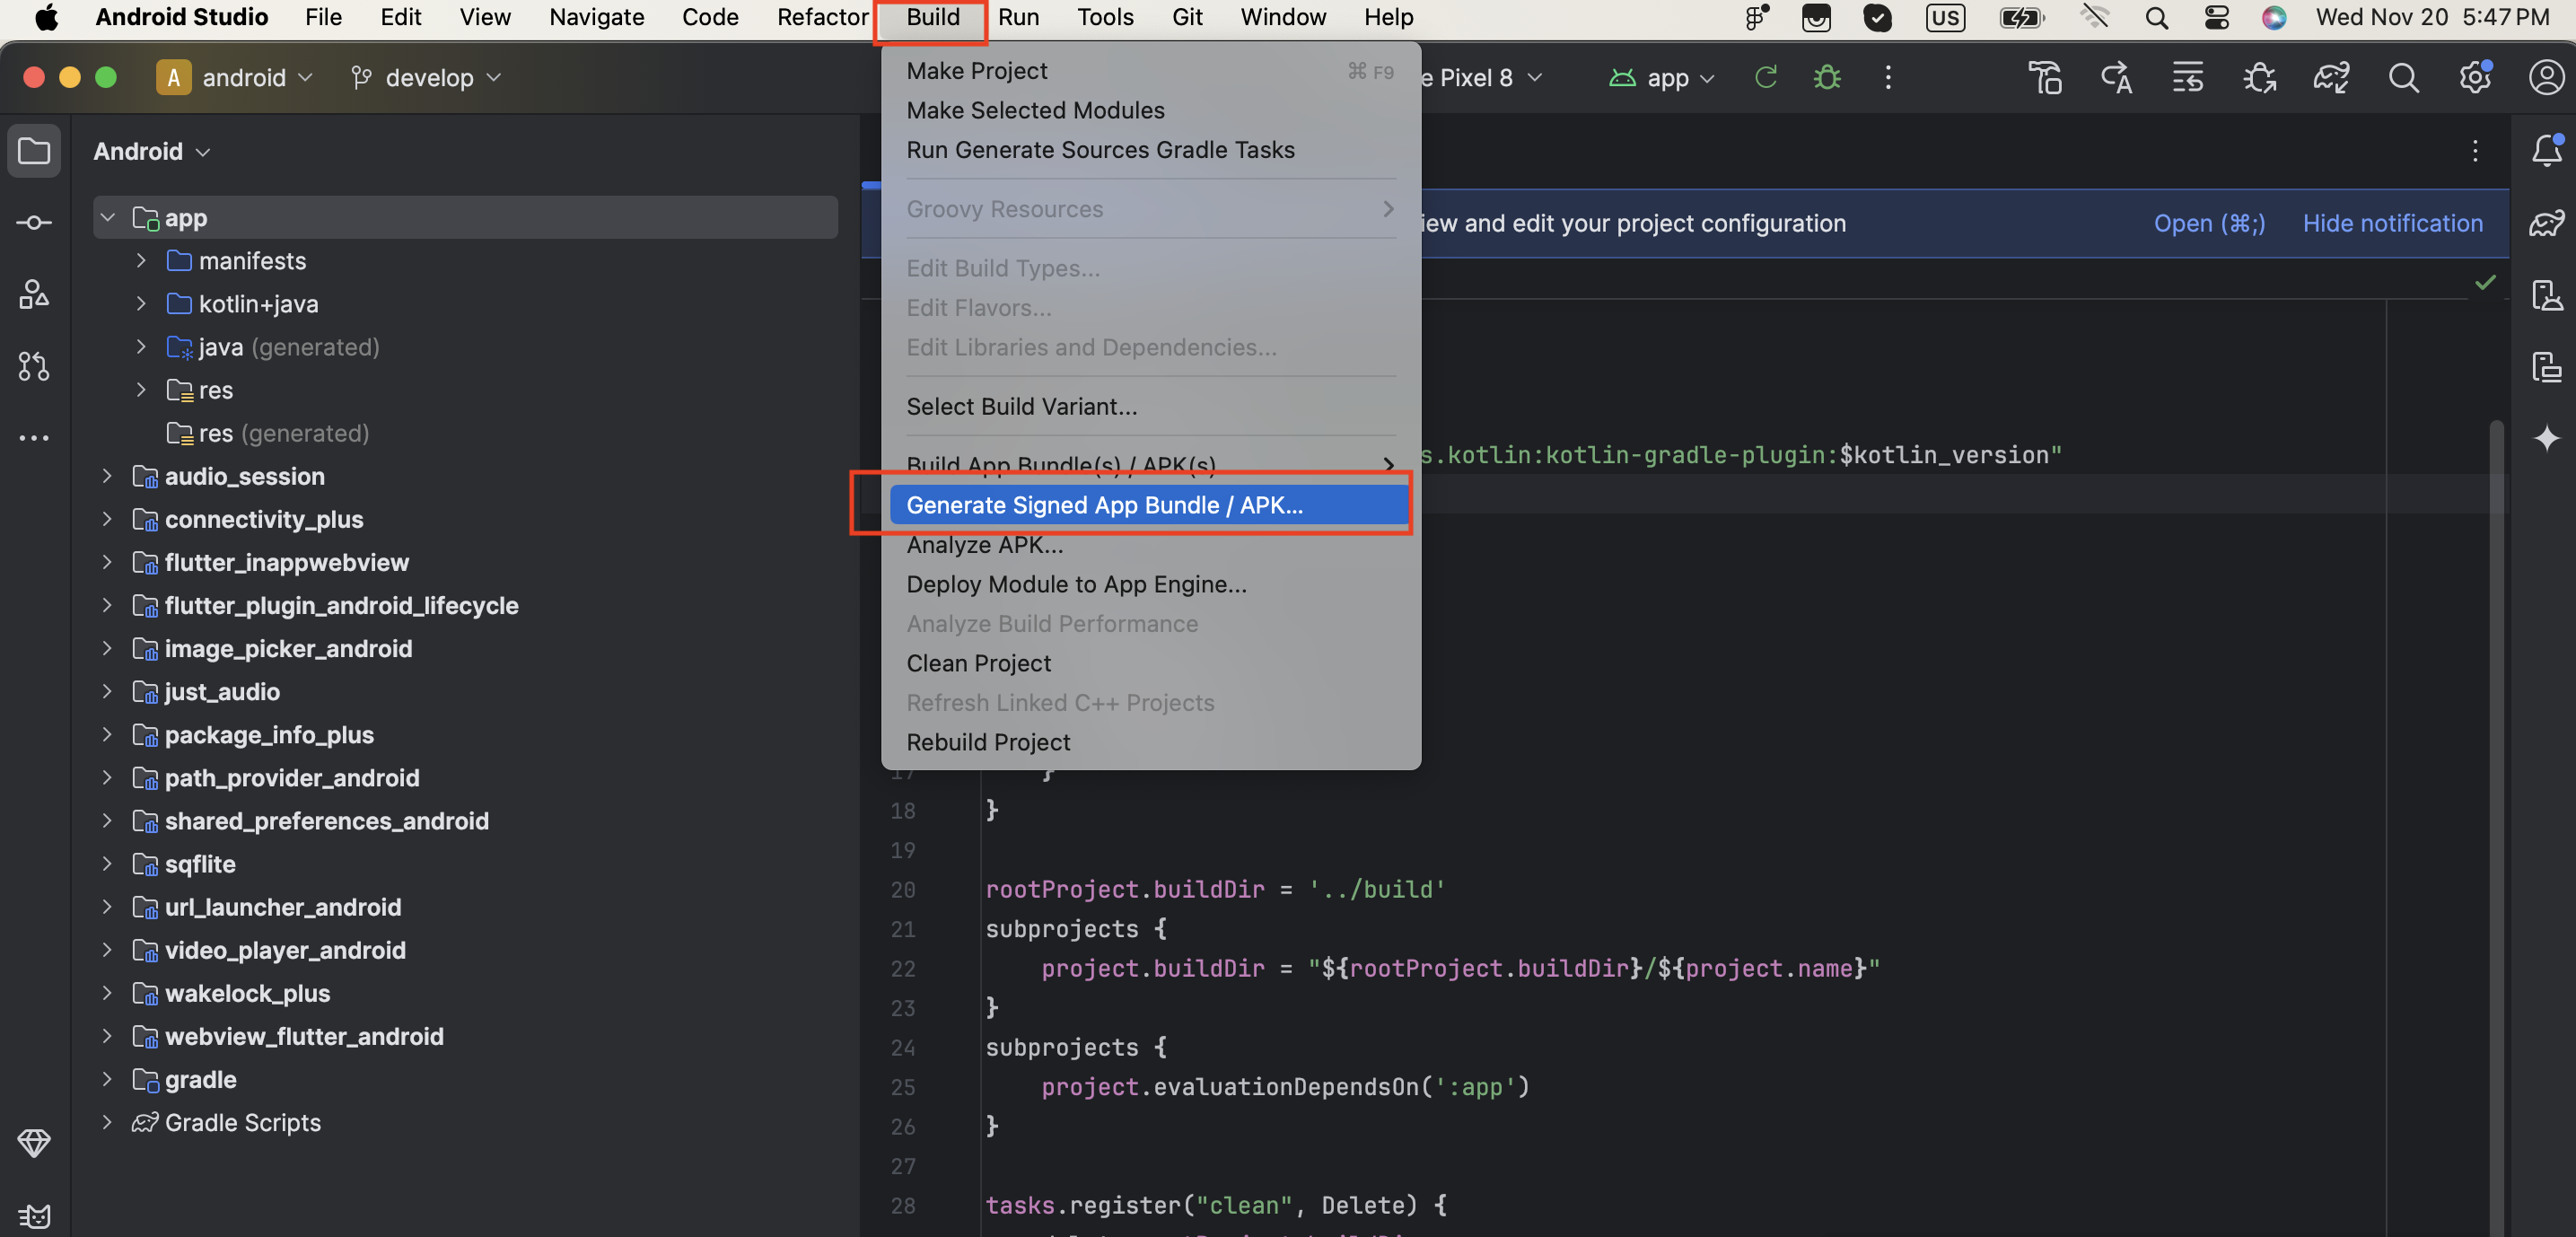Open the toolbar More Actions vertical dots
Viewport: 2576px width, 1237px height.
tap(1888, 77)
